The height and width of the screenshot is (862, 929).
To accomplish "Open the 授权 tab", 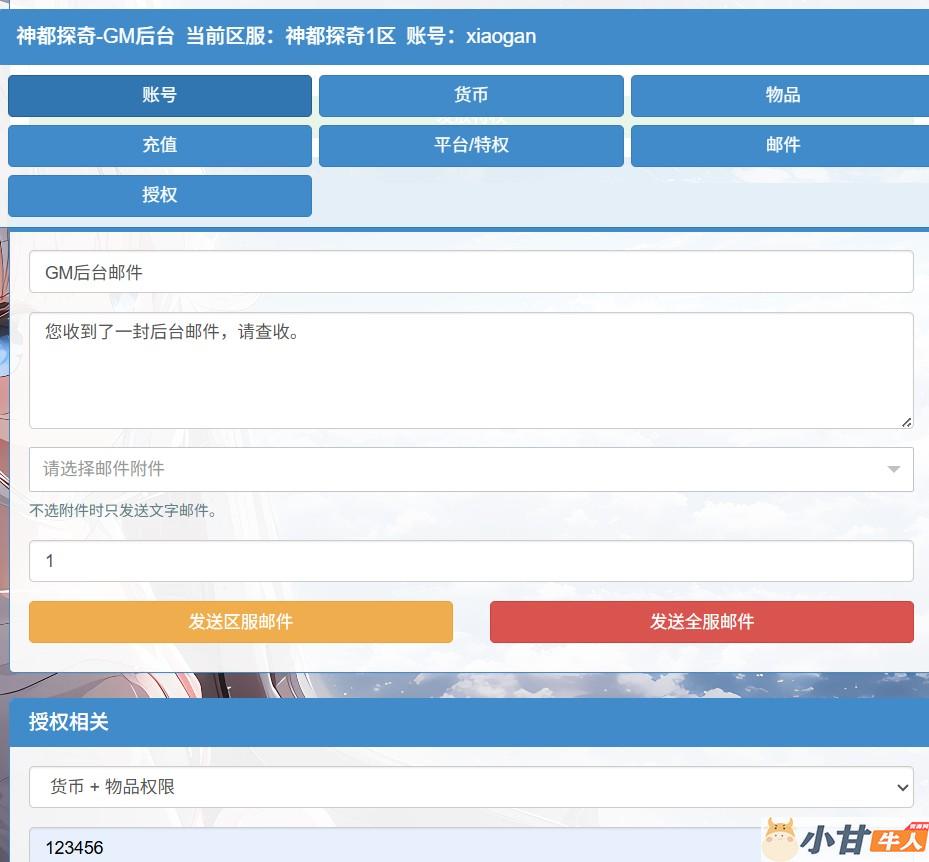I will point(159,196).
